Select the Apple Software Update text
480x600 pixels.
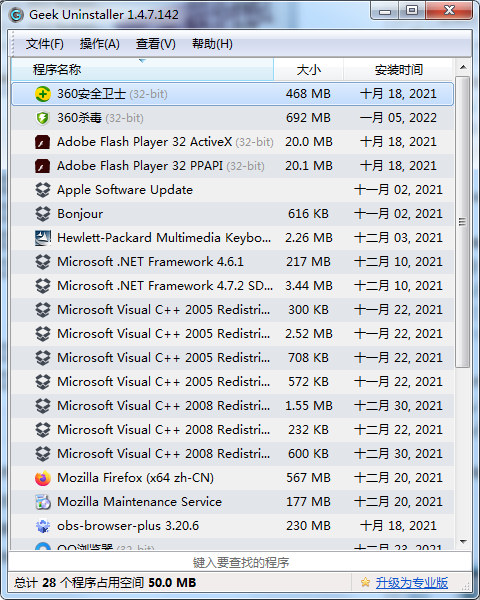125,190
